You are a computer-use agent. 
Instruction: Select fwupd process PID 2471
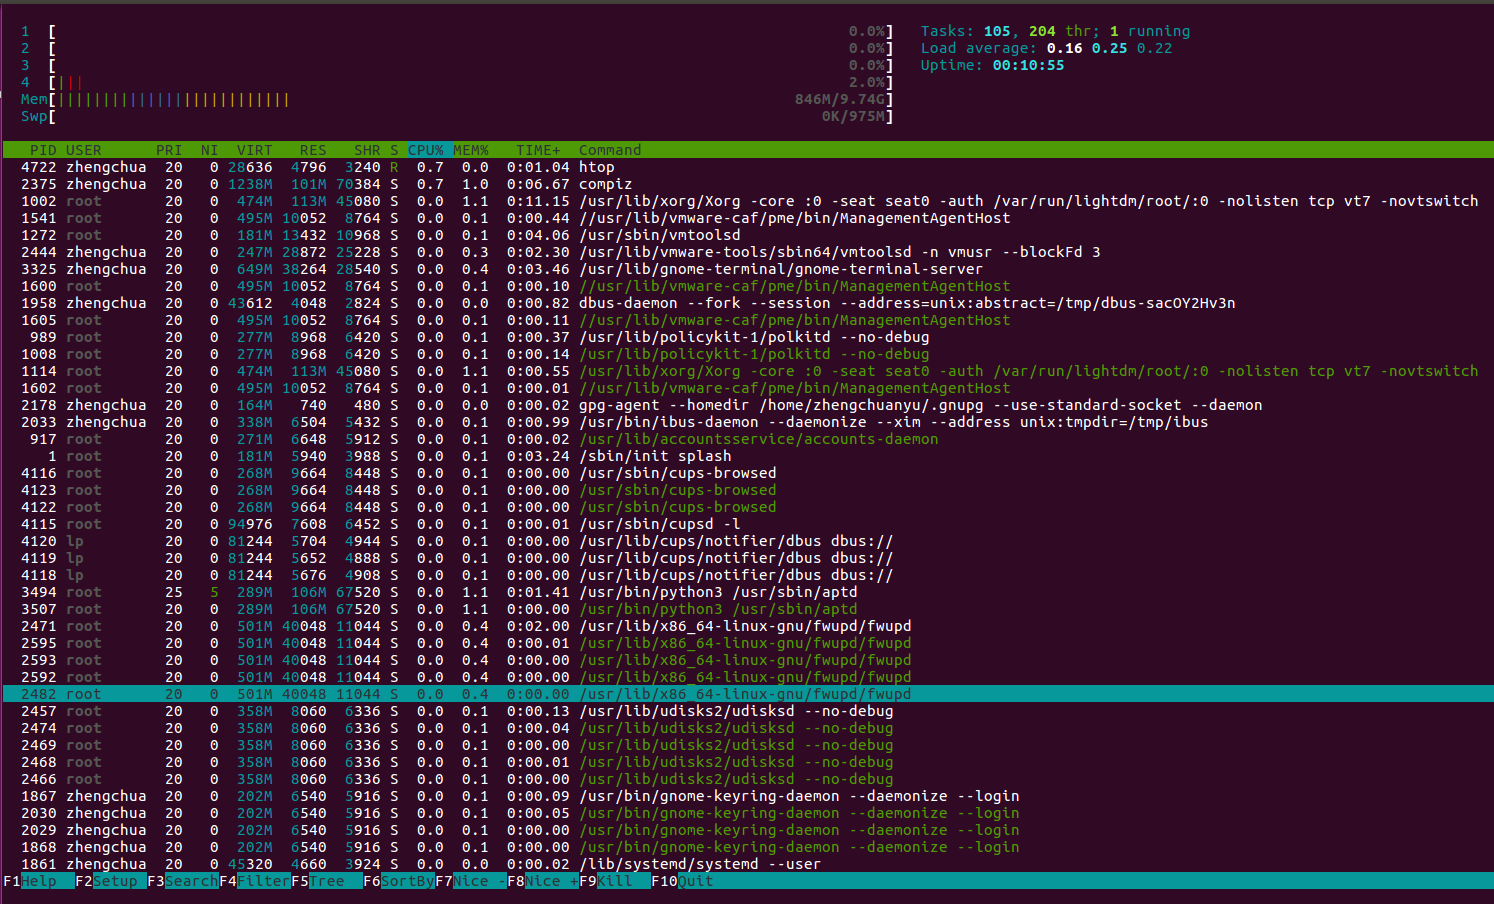click(x=747, y=626)
